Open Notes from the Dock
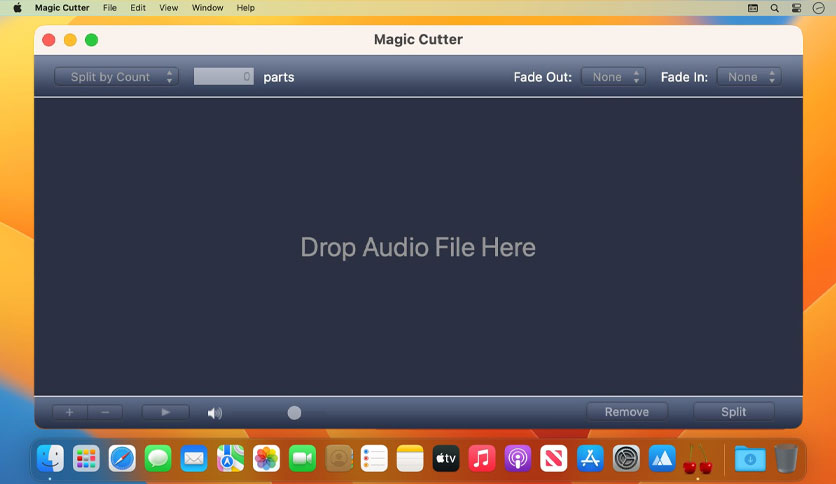Image resolution: width=836 pixels, height=484 pixels. (x=410, y=458)
